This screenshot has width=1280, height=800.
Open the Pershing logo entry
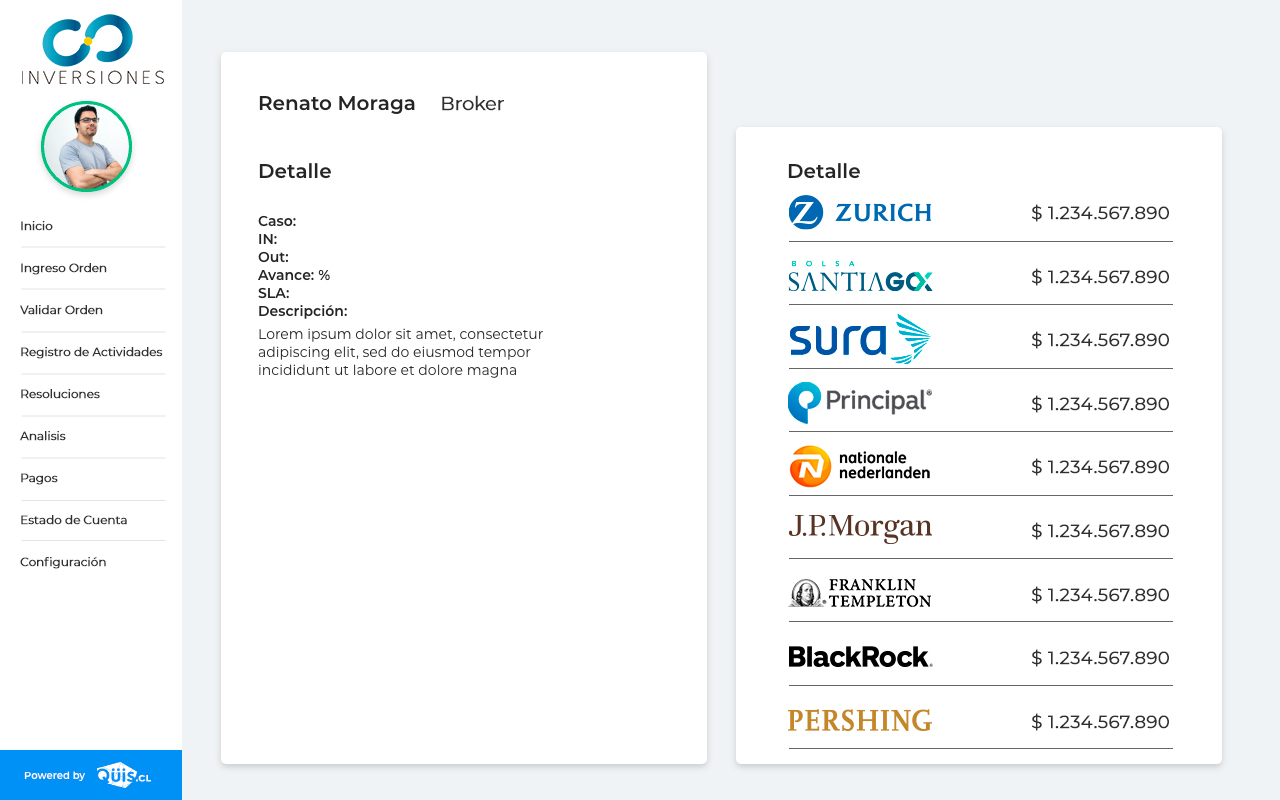click(x=860, y=720)
